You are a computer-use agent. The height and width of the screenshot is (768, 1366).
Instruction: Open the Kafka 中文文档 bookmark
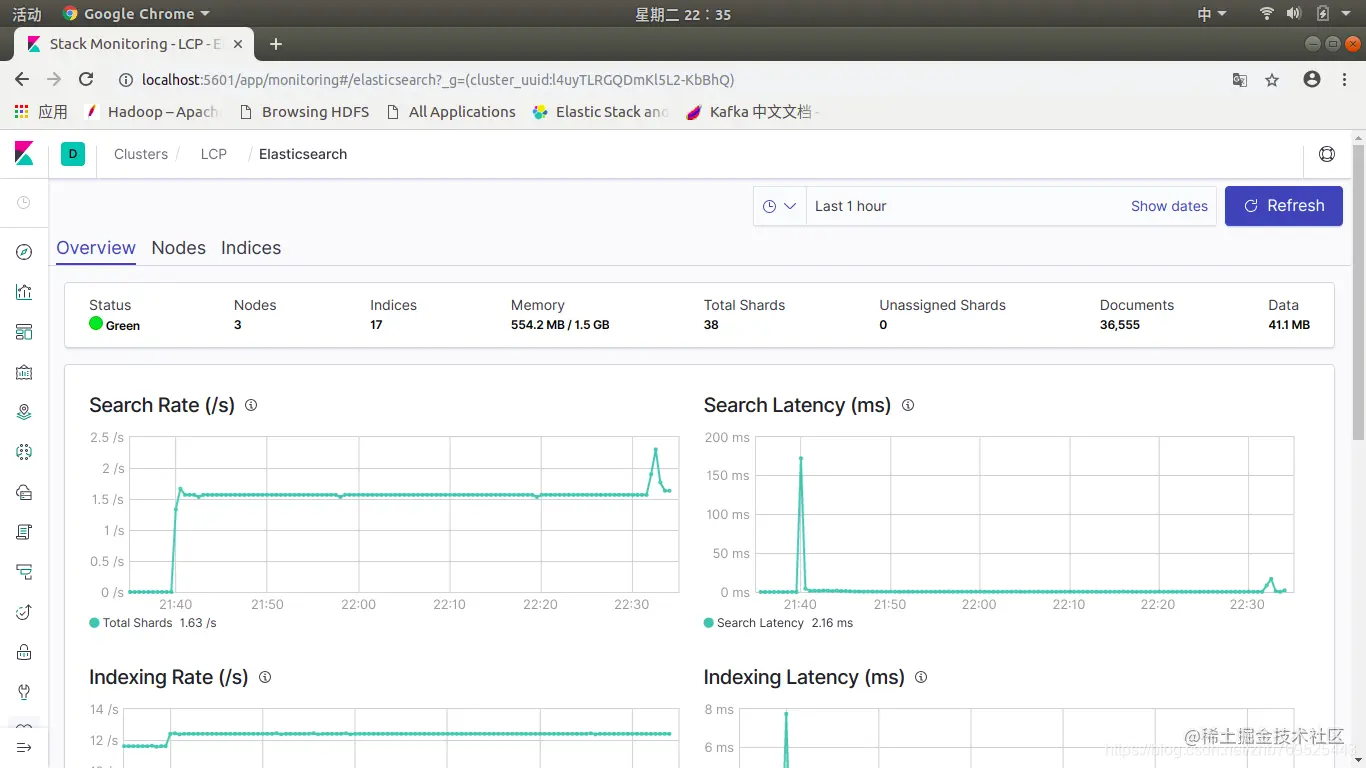[752, 112]
